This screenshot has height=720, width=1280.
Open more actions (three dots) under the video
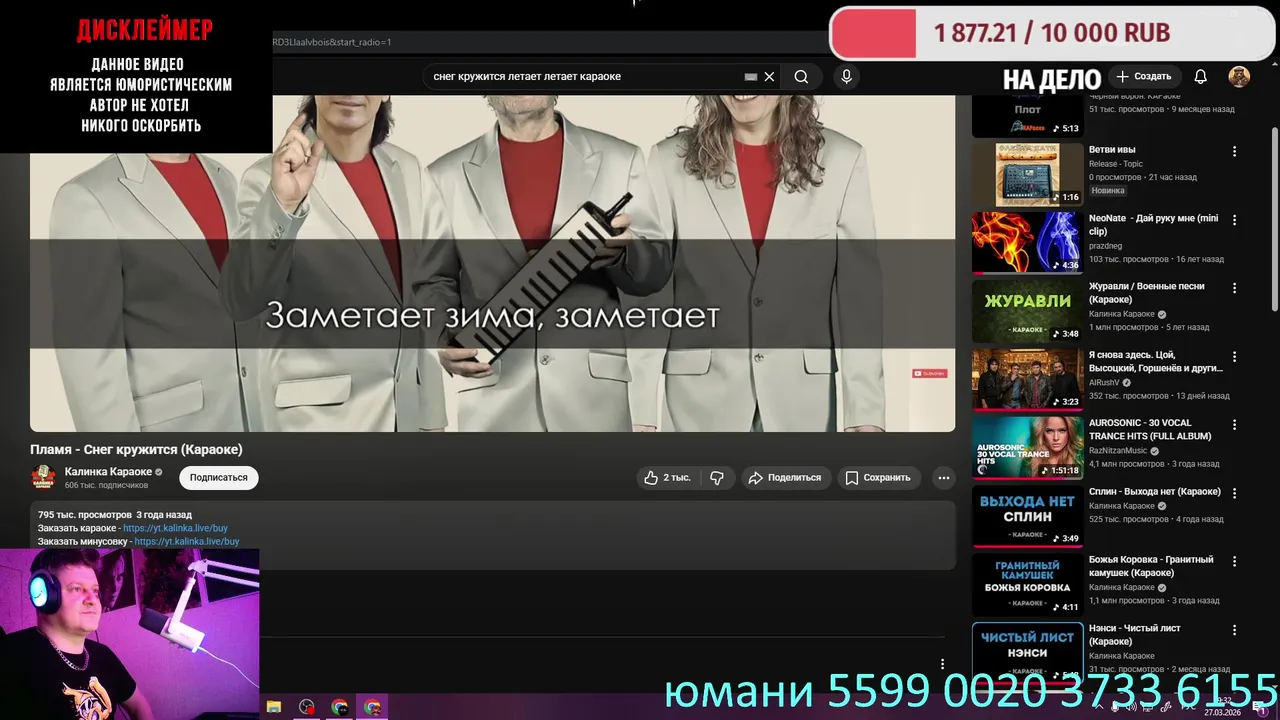pos(943,478)
